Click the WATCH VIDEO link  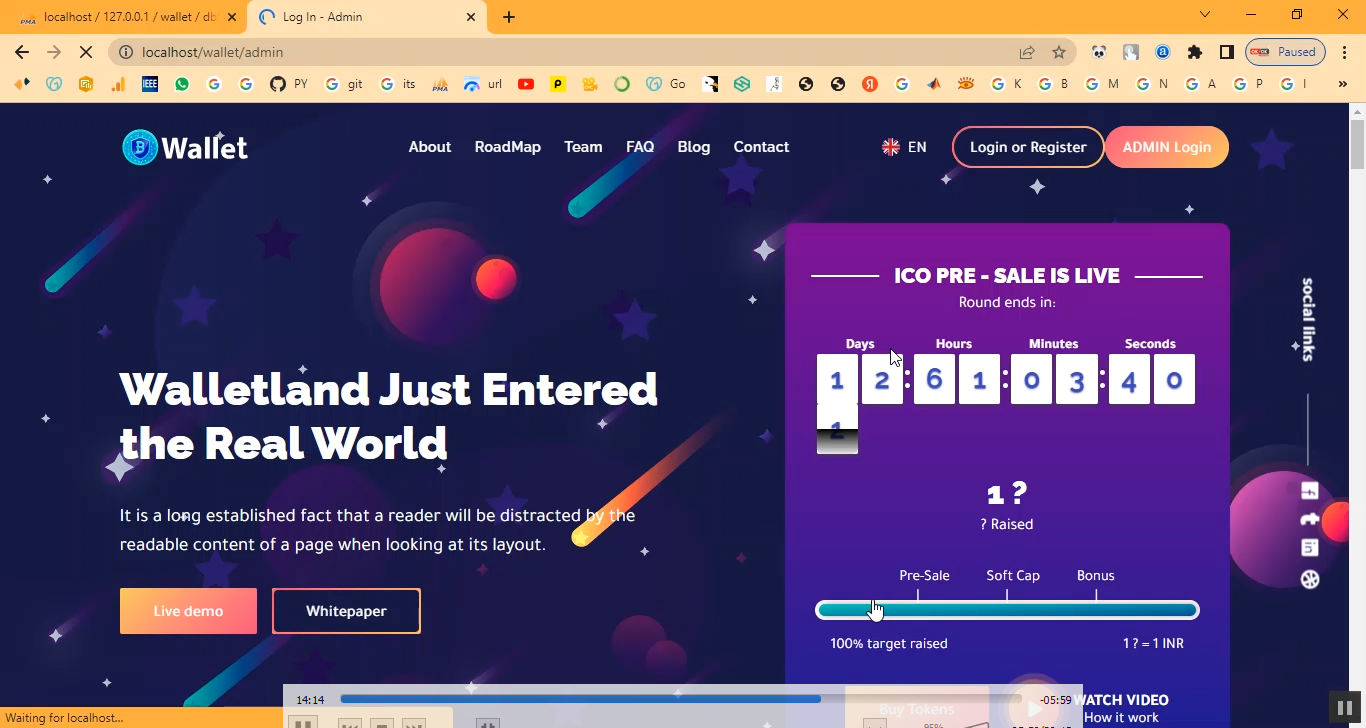pyautogui.click(x=1121, y=700)
